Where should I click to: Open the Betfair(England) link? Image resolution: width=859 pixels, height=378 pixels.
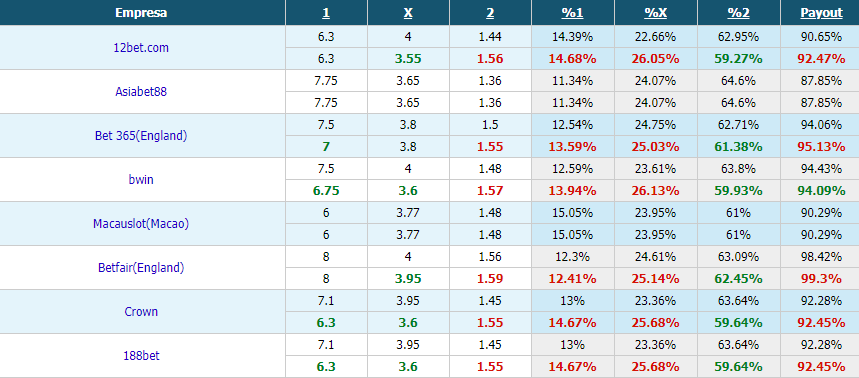pyautogui.click(x=141, y=267)
